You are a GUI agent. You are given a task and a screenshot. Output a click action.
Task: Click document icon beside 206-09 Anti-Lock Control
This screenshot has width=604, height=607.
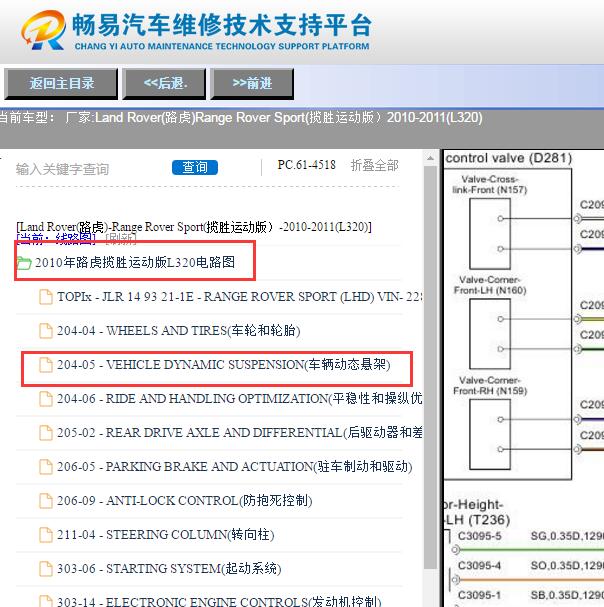click(46, 501)
